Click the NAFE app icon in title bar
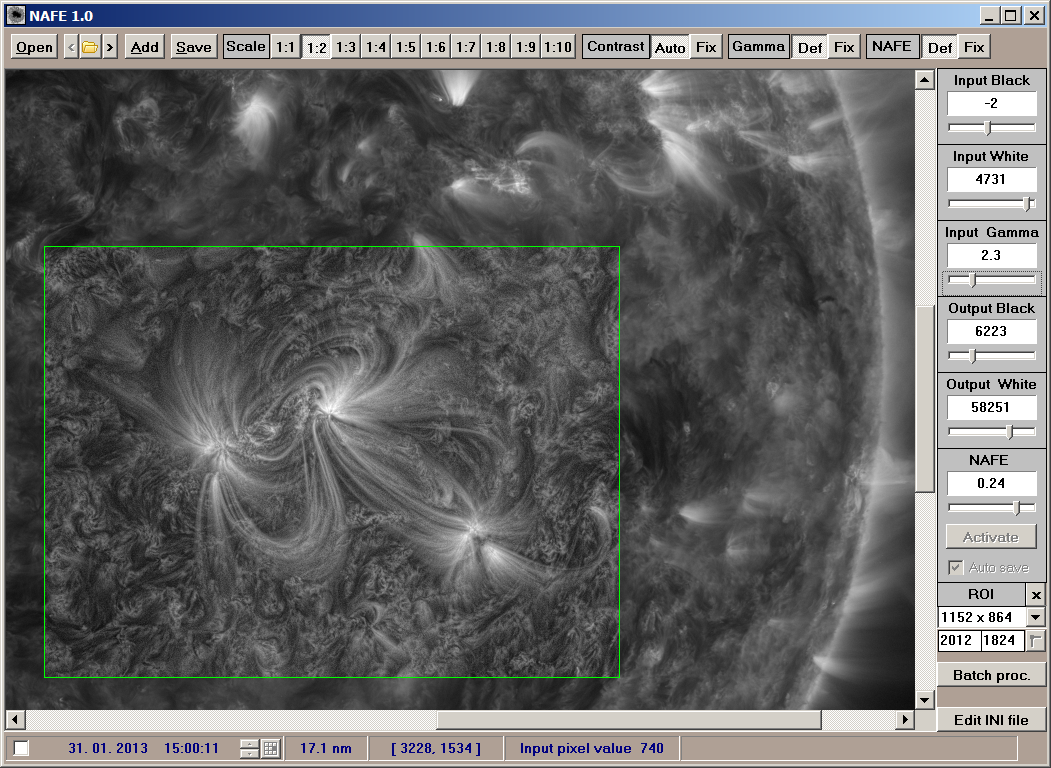This screenshot has width=1051, height=768. 16,15
